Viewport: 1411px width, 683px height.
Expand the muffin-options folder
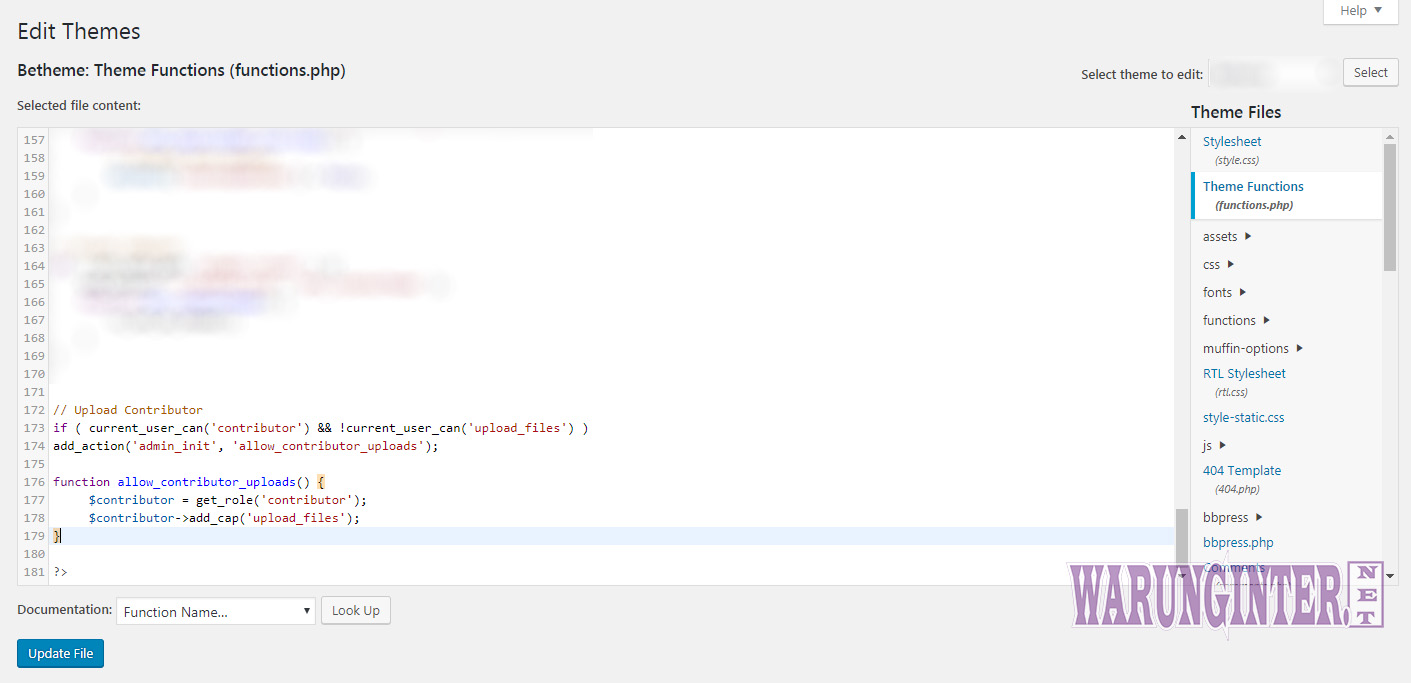point(1253,349)
